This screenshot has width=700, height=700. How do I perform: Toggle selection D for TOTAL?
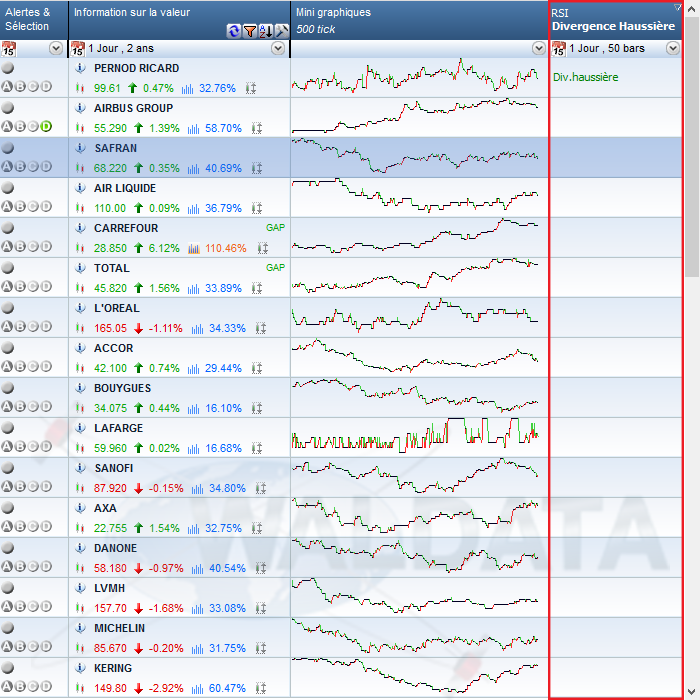pos(46,286)
